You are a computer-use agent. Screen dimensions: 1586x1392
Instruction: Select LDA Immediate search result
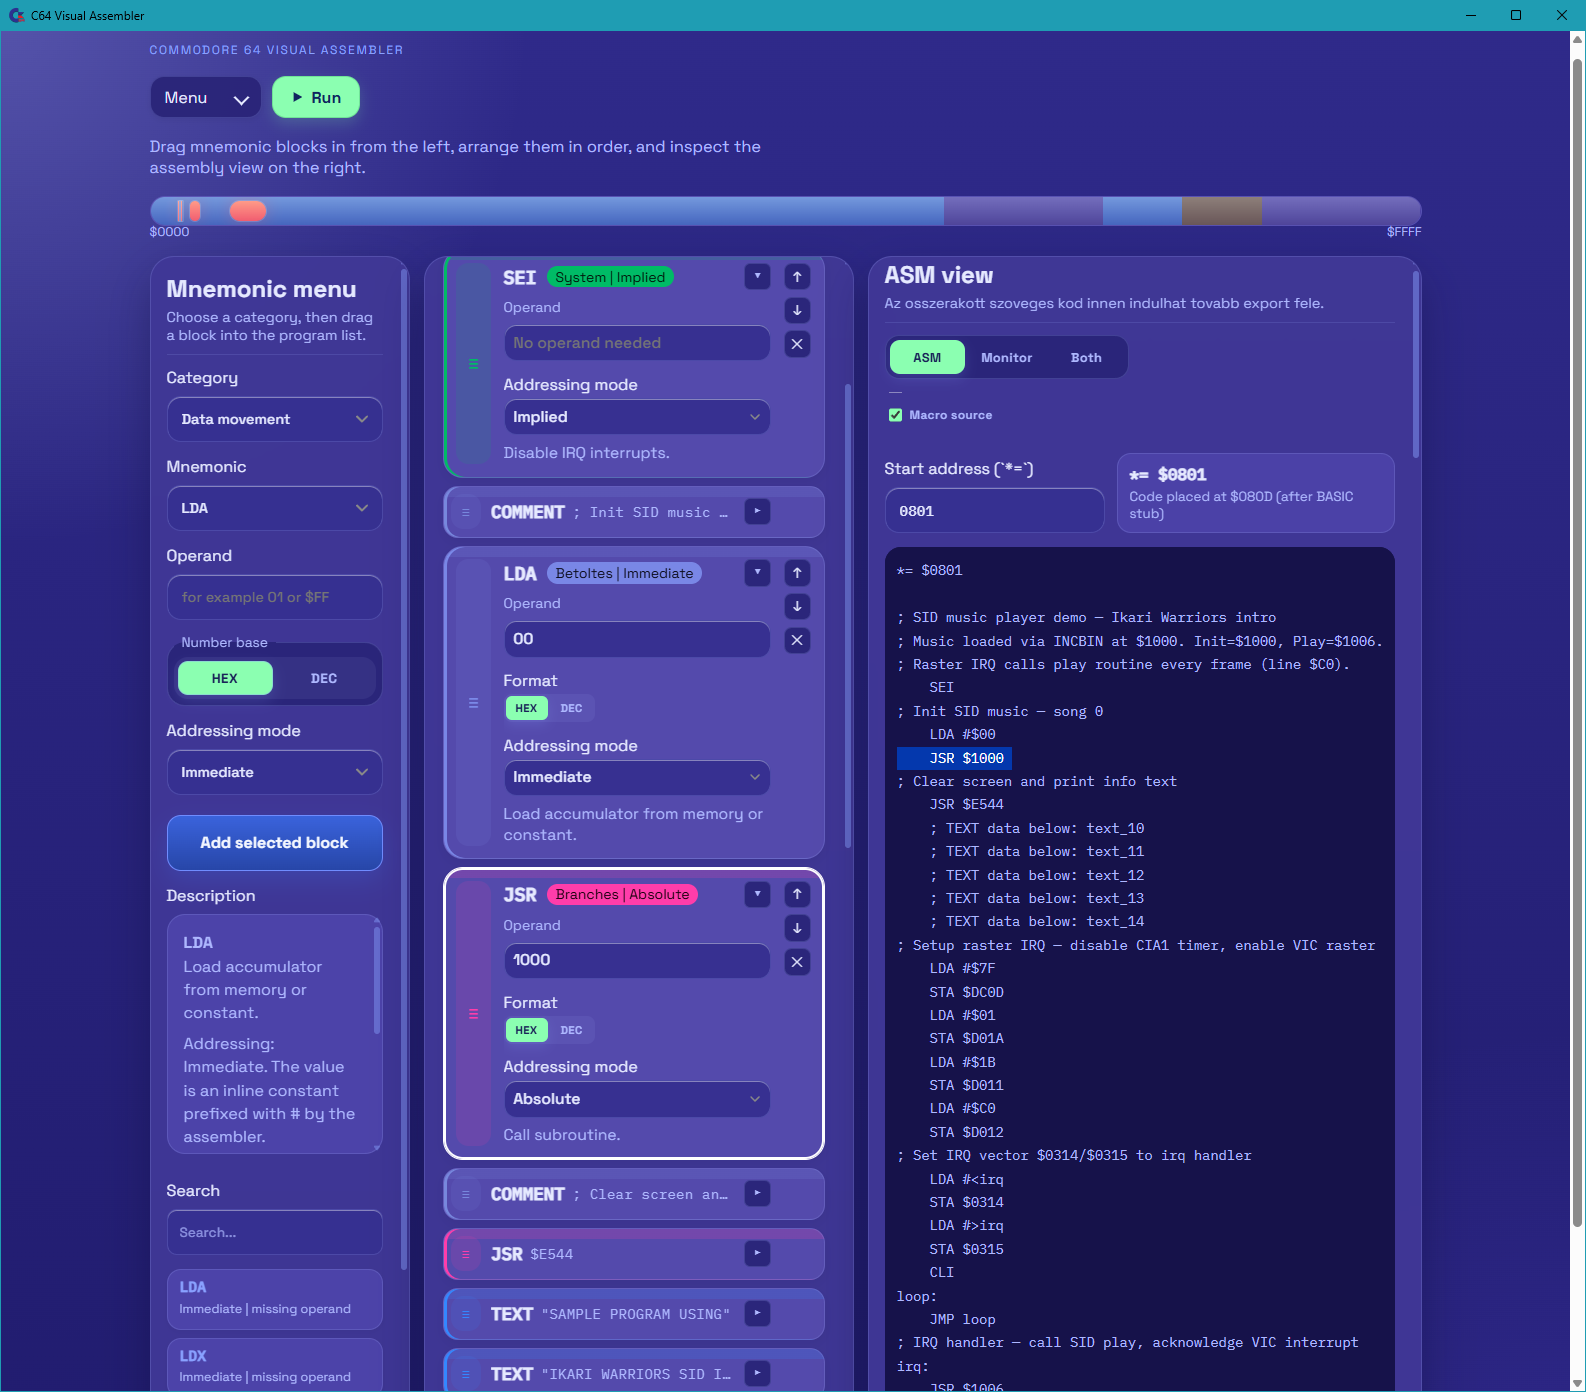click(x=275, y=1297)
